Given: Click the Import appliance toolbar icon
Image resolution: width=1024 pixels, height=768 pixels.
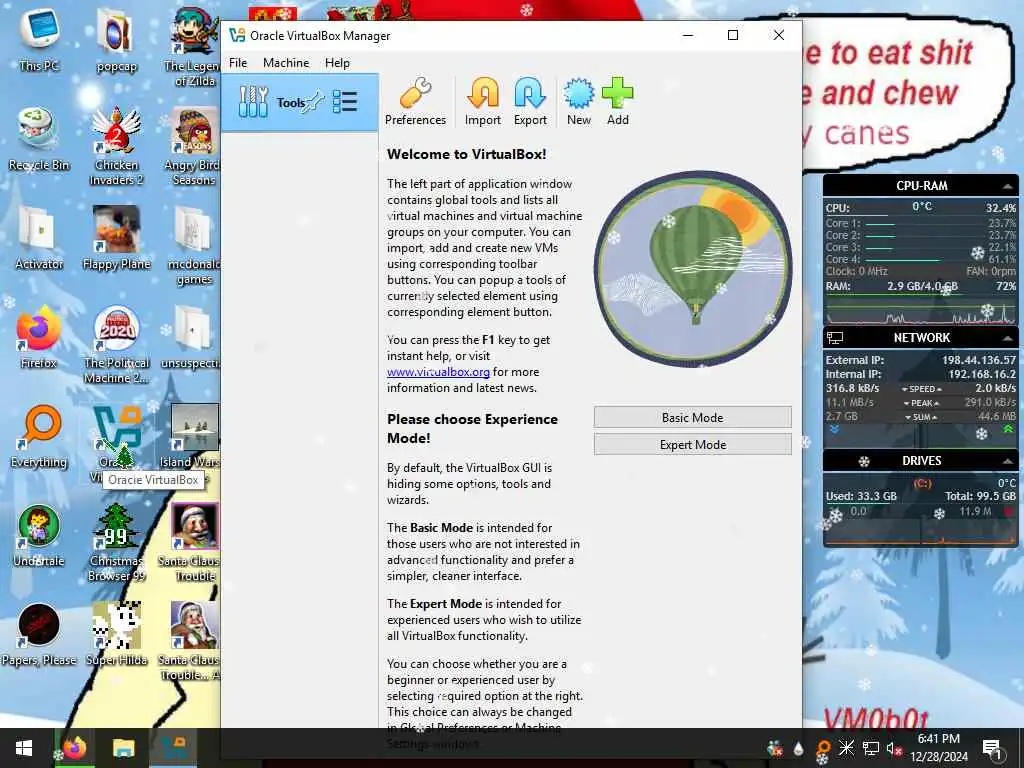Looking at the screenshot, I should 483,101.
